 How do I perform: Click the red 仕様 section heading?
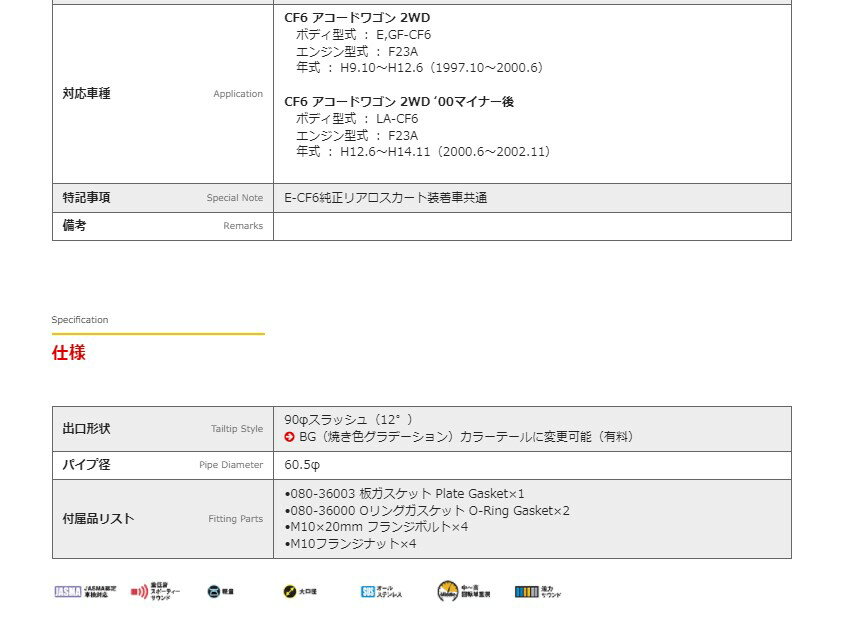69,353
